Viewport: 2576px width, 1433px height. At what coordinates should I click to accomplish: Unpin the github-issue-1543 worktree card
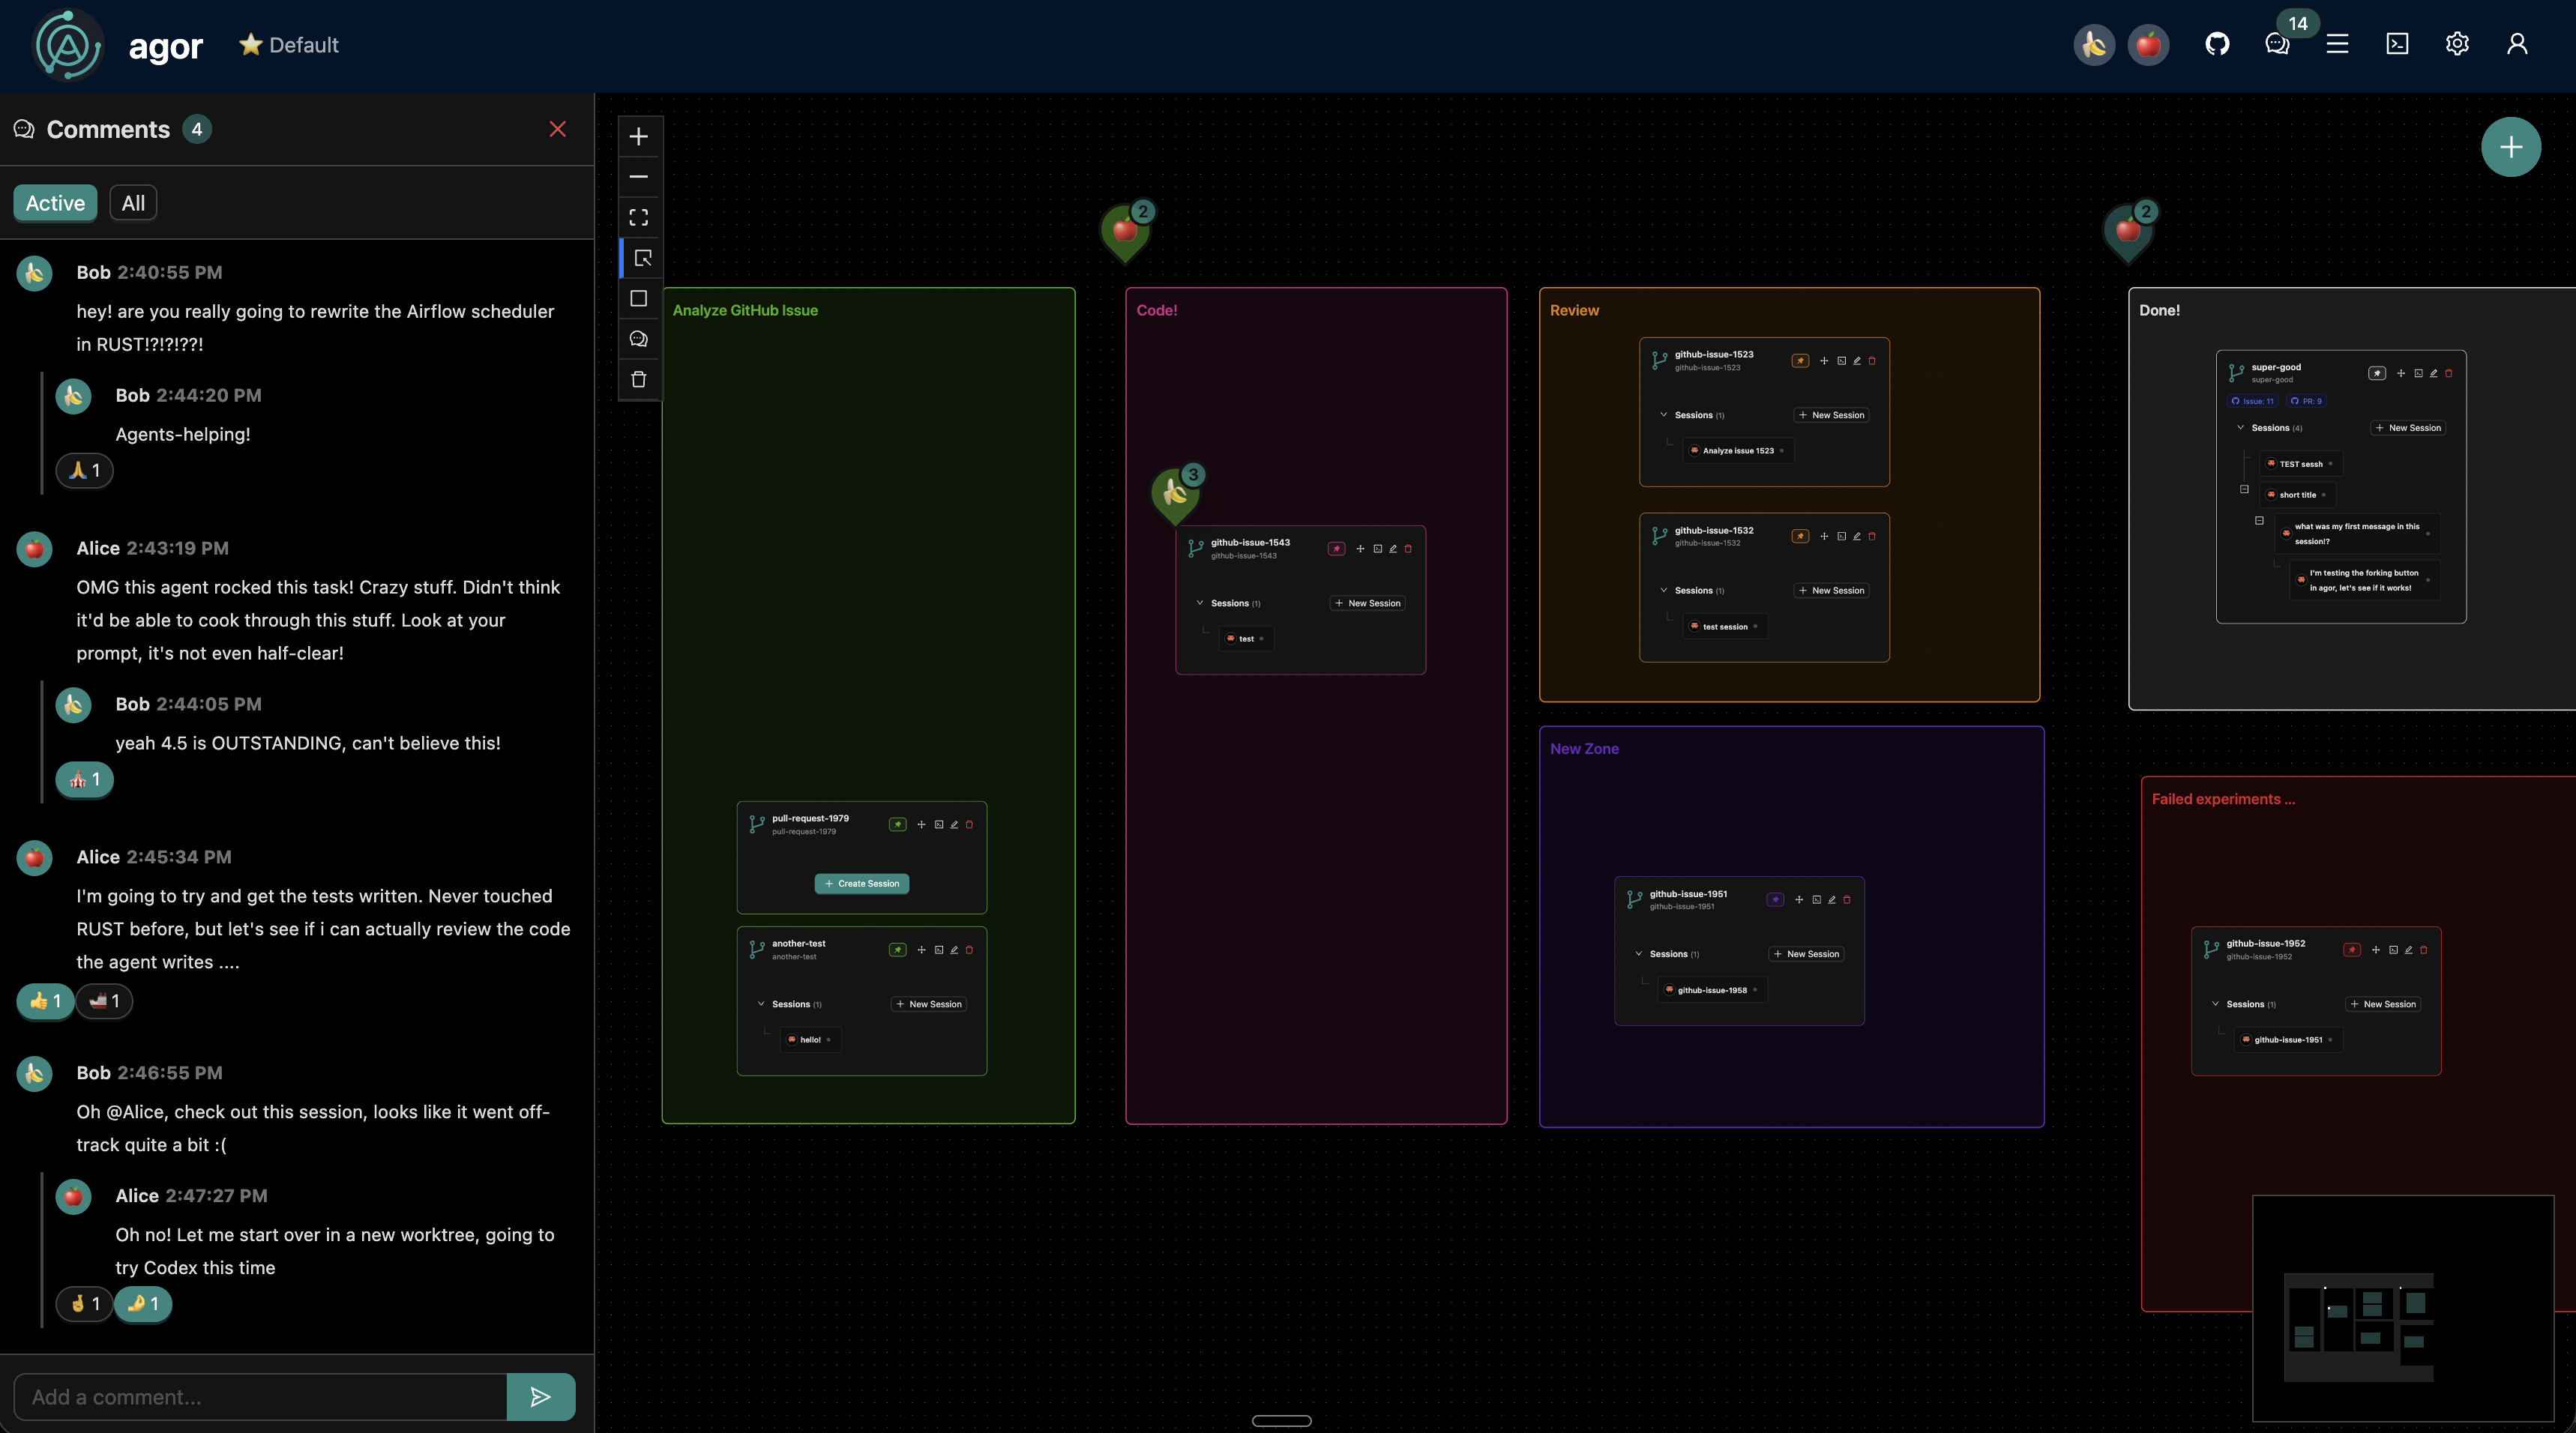(1336, 548)
